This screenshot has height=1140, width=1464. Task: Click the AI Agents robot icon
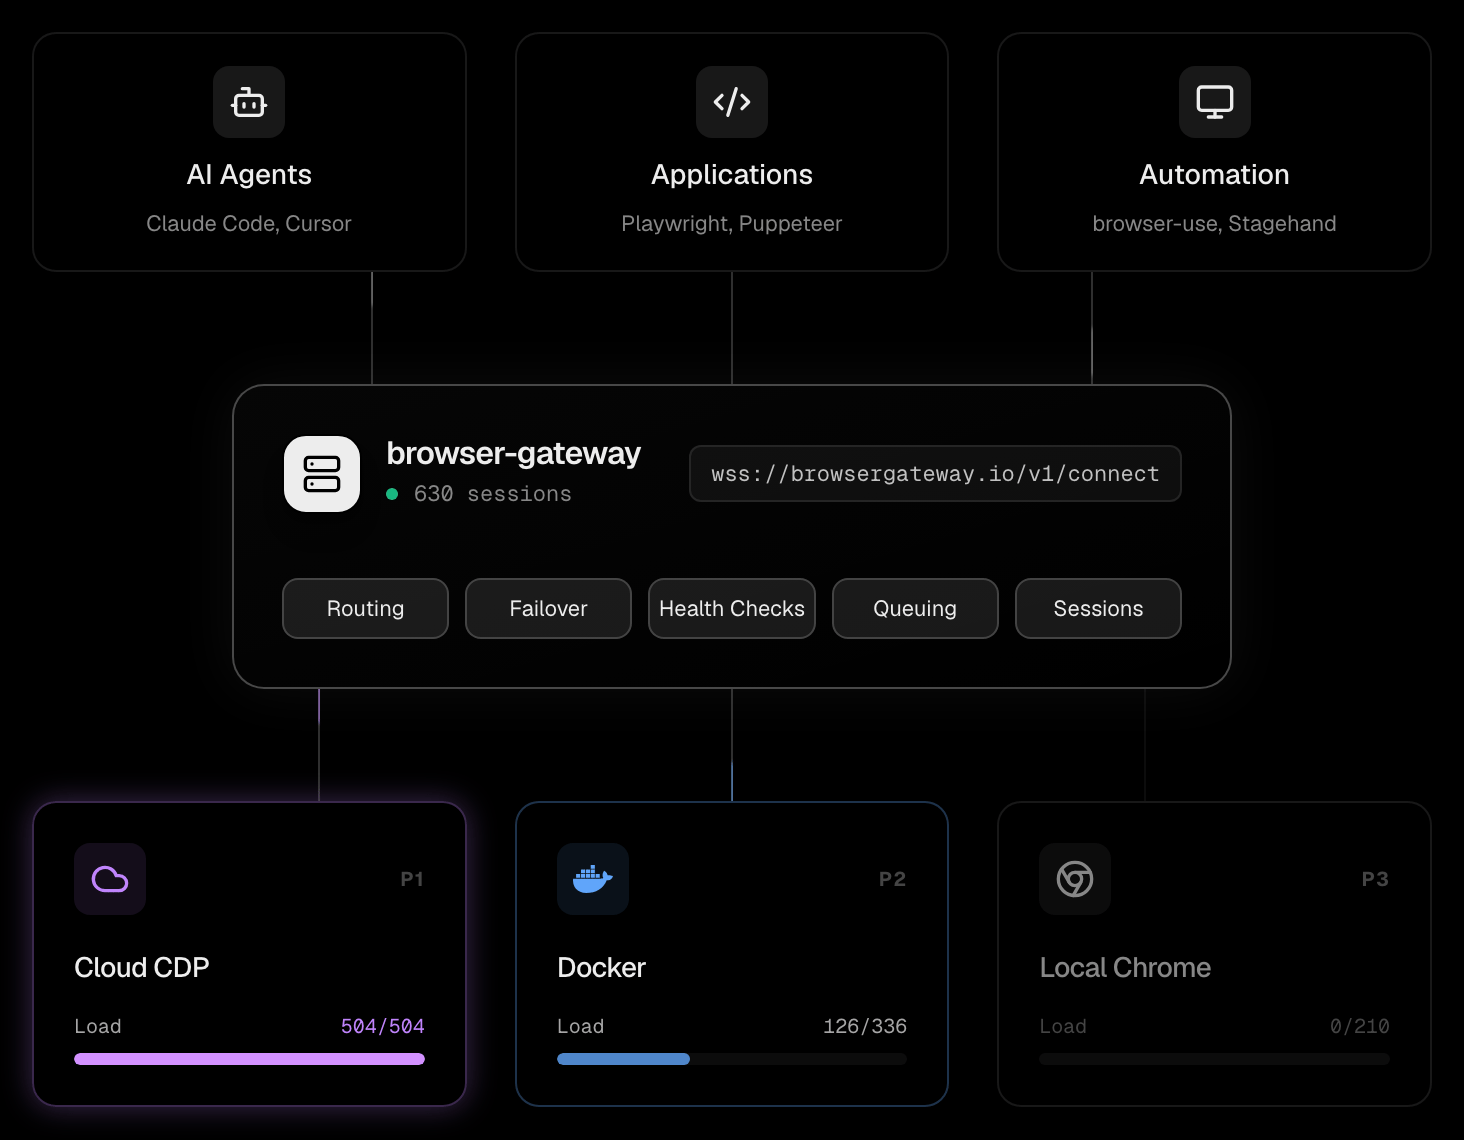pos(249,102)
